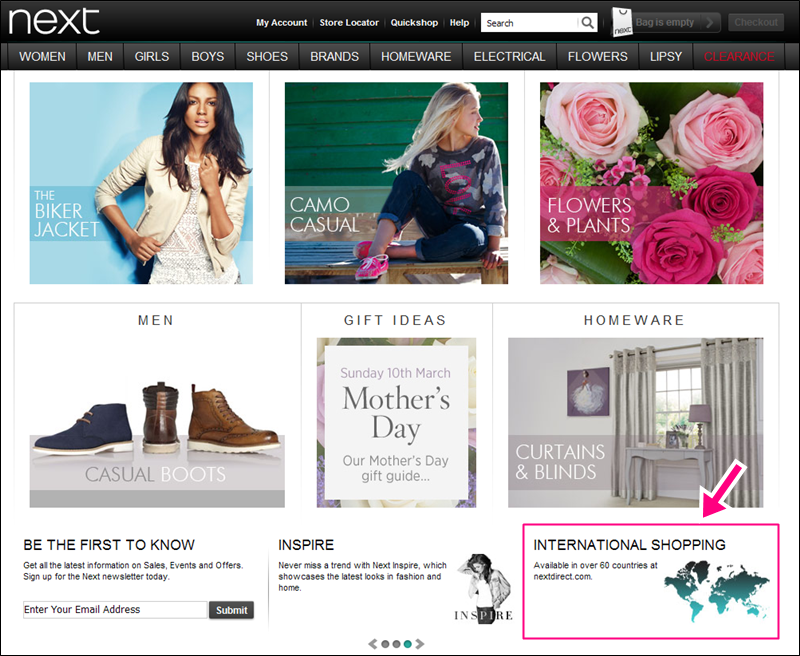The image size is (800, 656).
Task: Click the search magnifier icon
Action: (587, 22)
